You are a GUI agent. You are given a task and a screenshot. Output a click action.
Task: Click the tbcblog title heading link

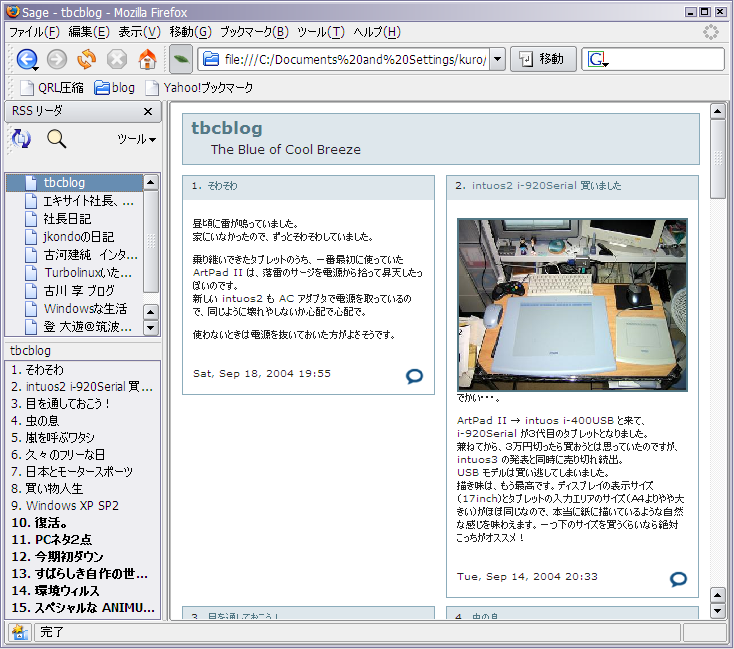click(x=227, y=128)
